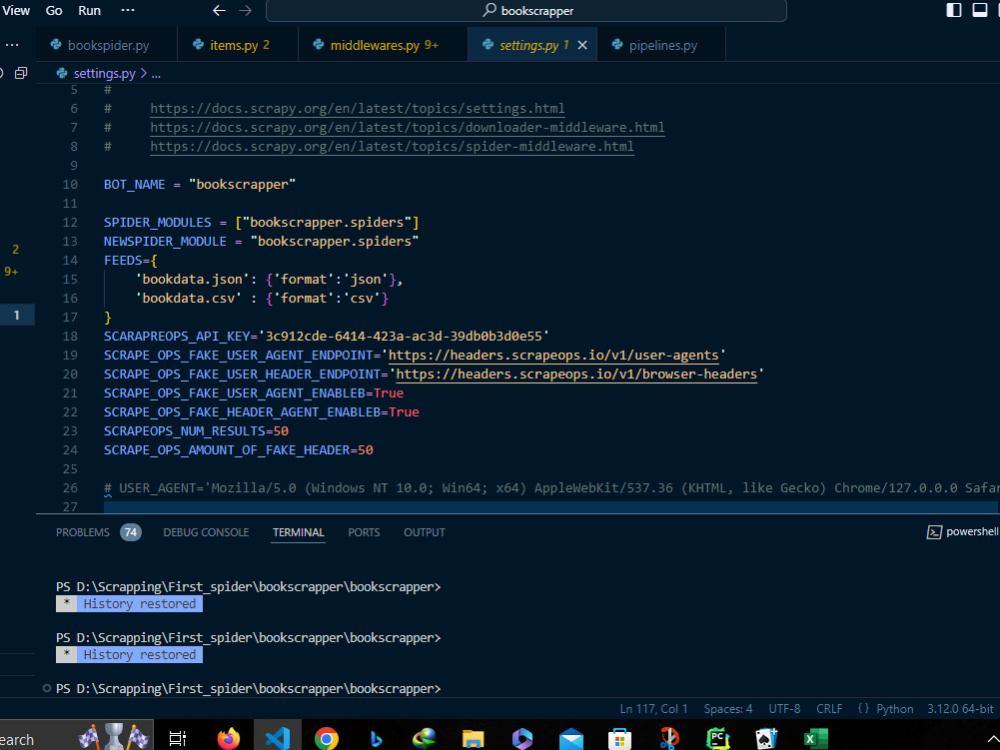Click the Windows taskbar search box

(77, 735)
